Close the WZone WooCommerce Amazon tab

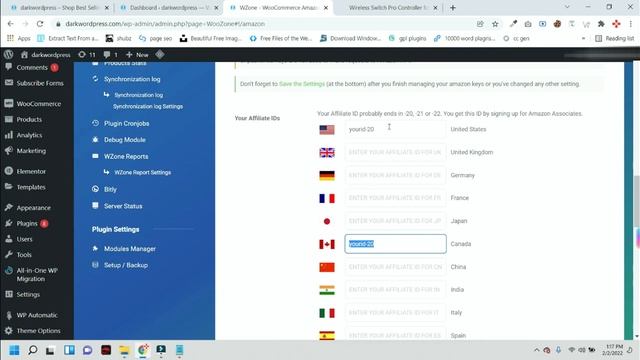pos(326,8)
